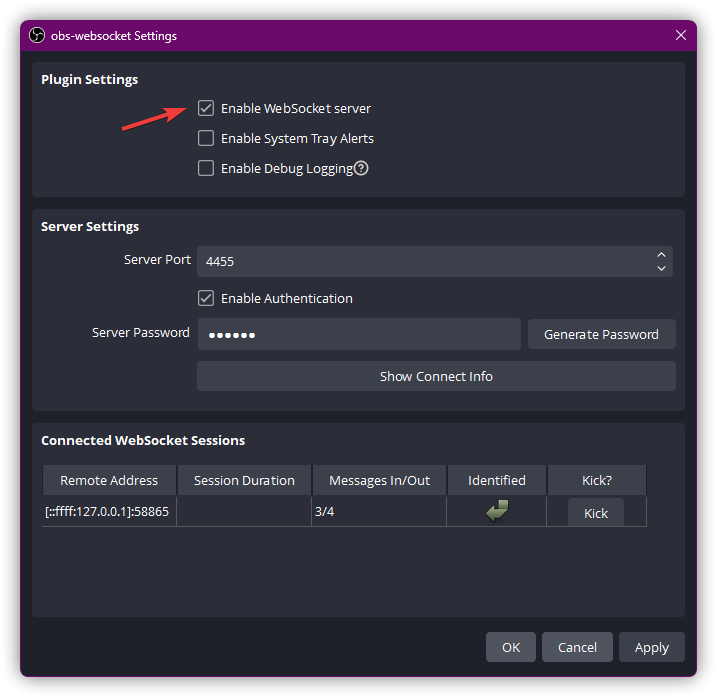Decrease Server Port with down arrow
The image size is (717, 697).
661,268
